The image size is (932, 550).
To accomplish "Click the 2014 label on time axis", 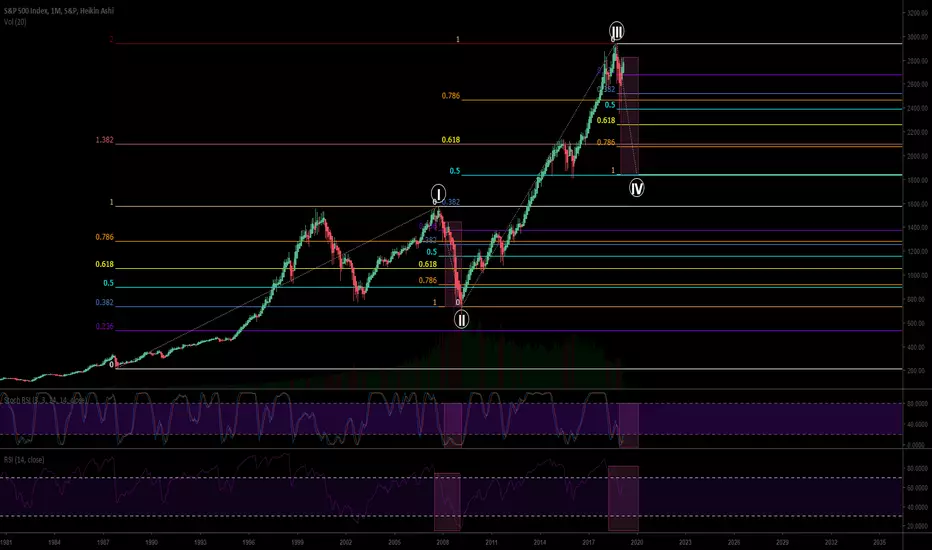I will tap(540, 542).
